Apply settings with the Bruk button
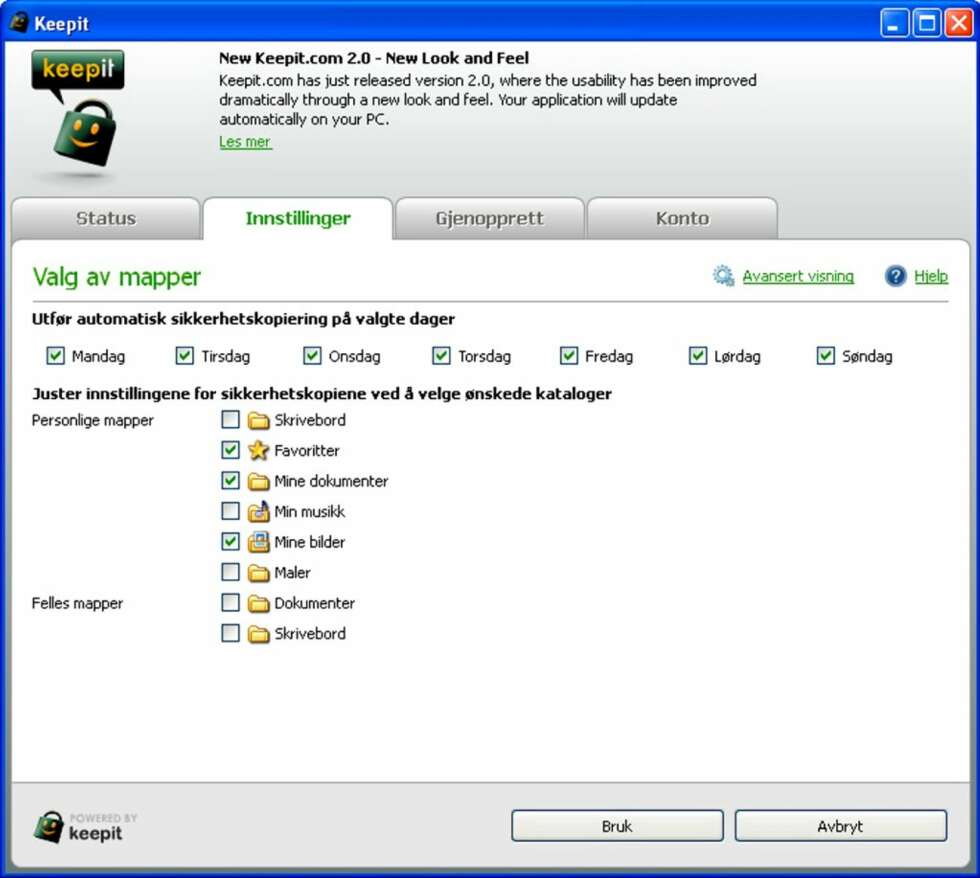Viewport: 980px width, 878px height. [x=617, y=826]
